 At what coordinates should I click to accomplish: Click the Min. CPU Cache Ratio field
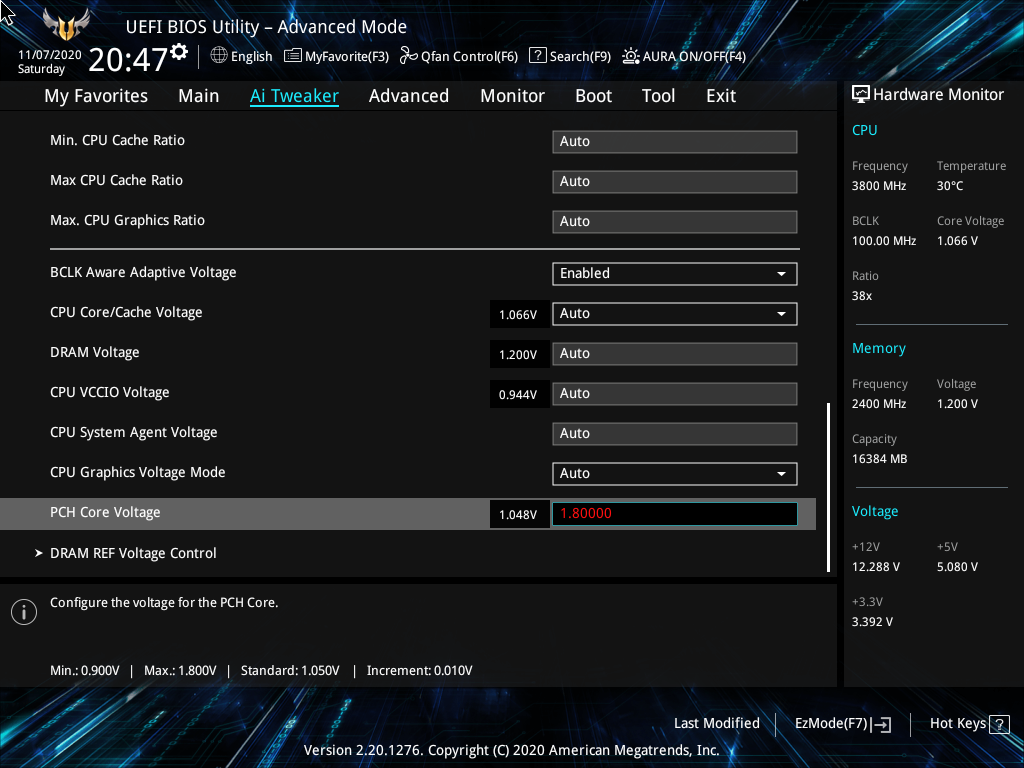(x=675, y=142)
